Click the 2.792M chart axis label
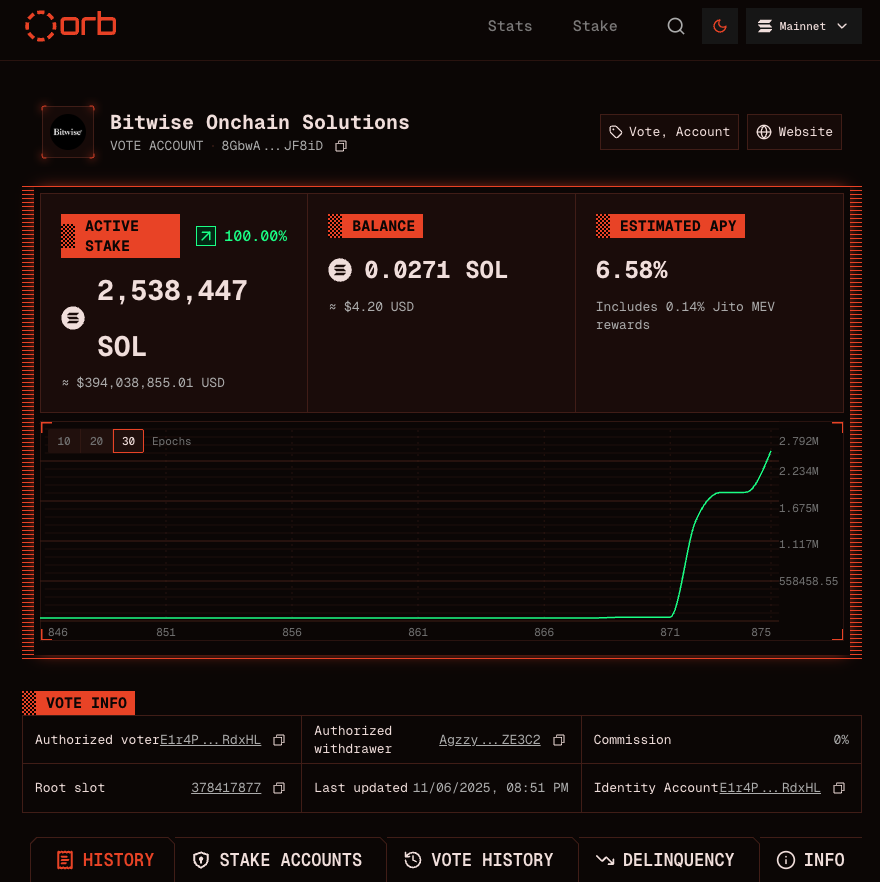The image size is (880, 882). [x=798, y=441]
